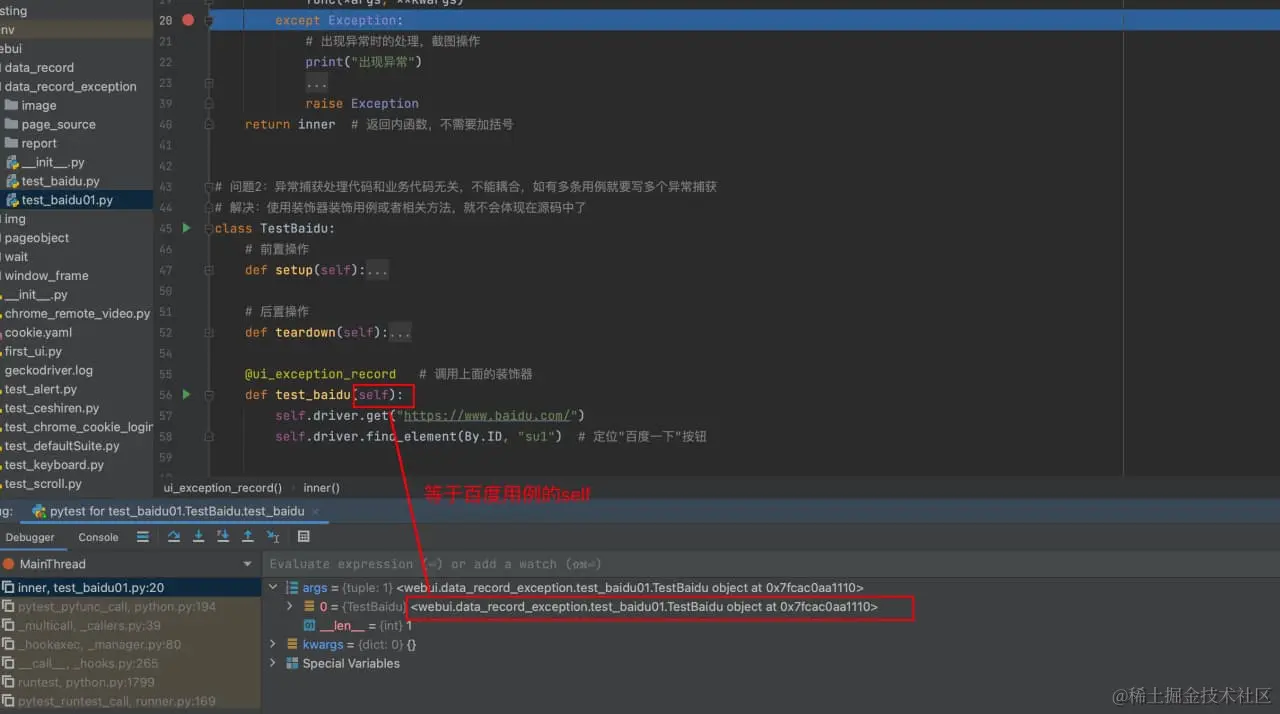This screenshot has height=714, width=1280.
Task: Open Evaluate Expression calculator icon
Action: tap(304, 537)
